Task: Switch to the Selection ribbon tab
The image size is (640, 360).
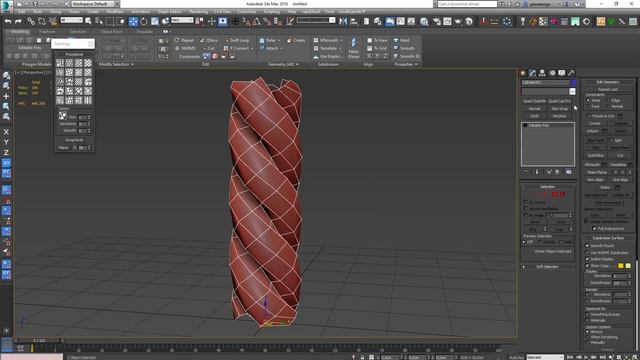Action: coord(78,31)
